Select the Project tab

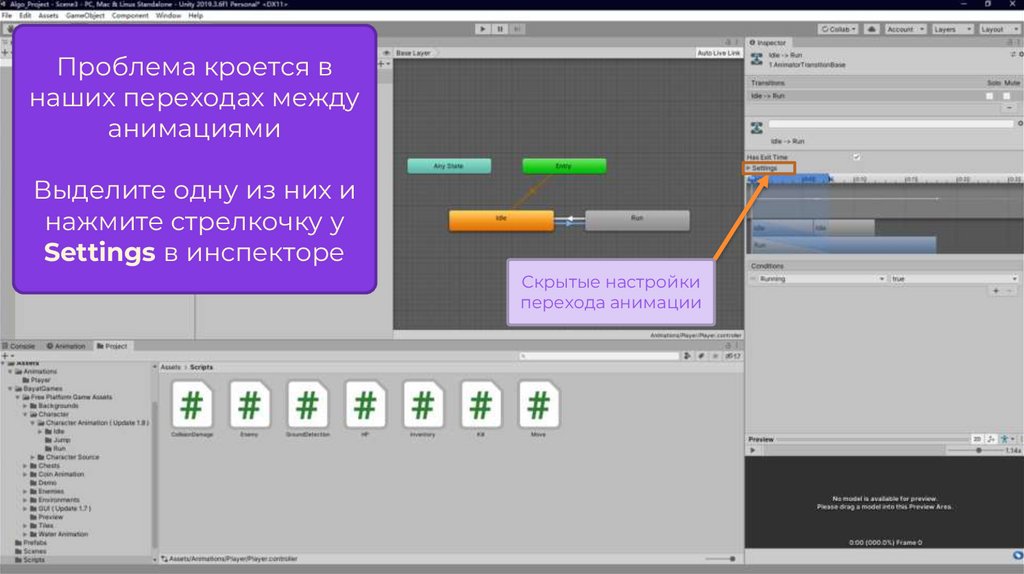tap(112, 346)
